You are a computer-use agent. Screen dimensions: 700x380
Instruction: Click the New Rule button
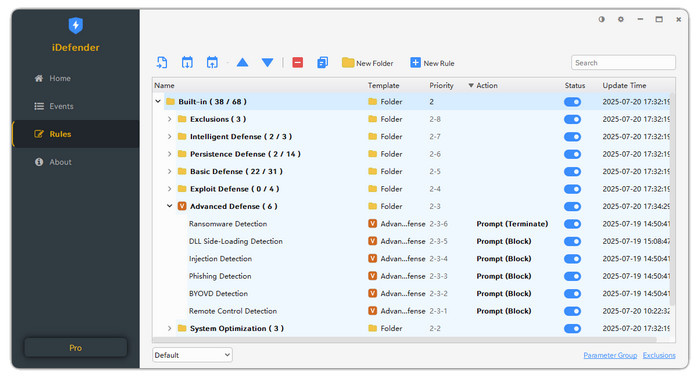pyautogui.click(x=432, y=63)
